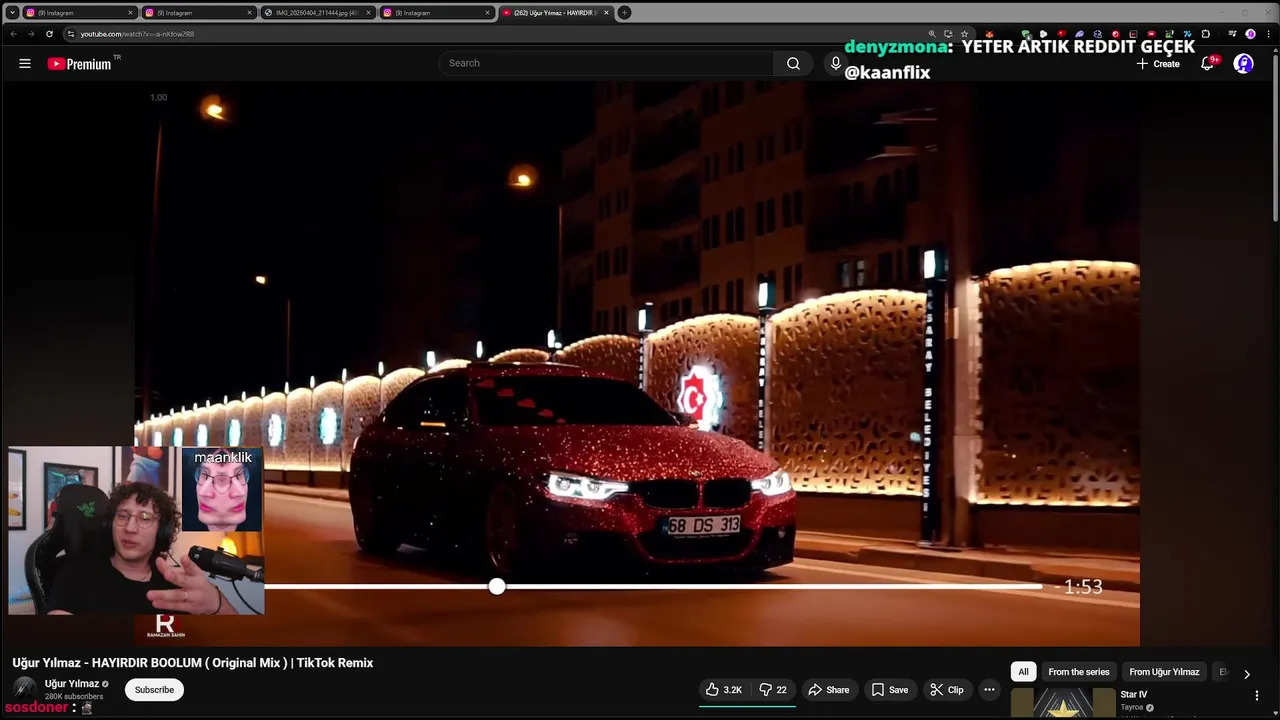
Task: Select the From the series chip
Action: tap(1079, 672)
